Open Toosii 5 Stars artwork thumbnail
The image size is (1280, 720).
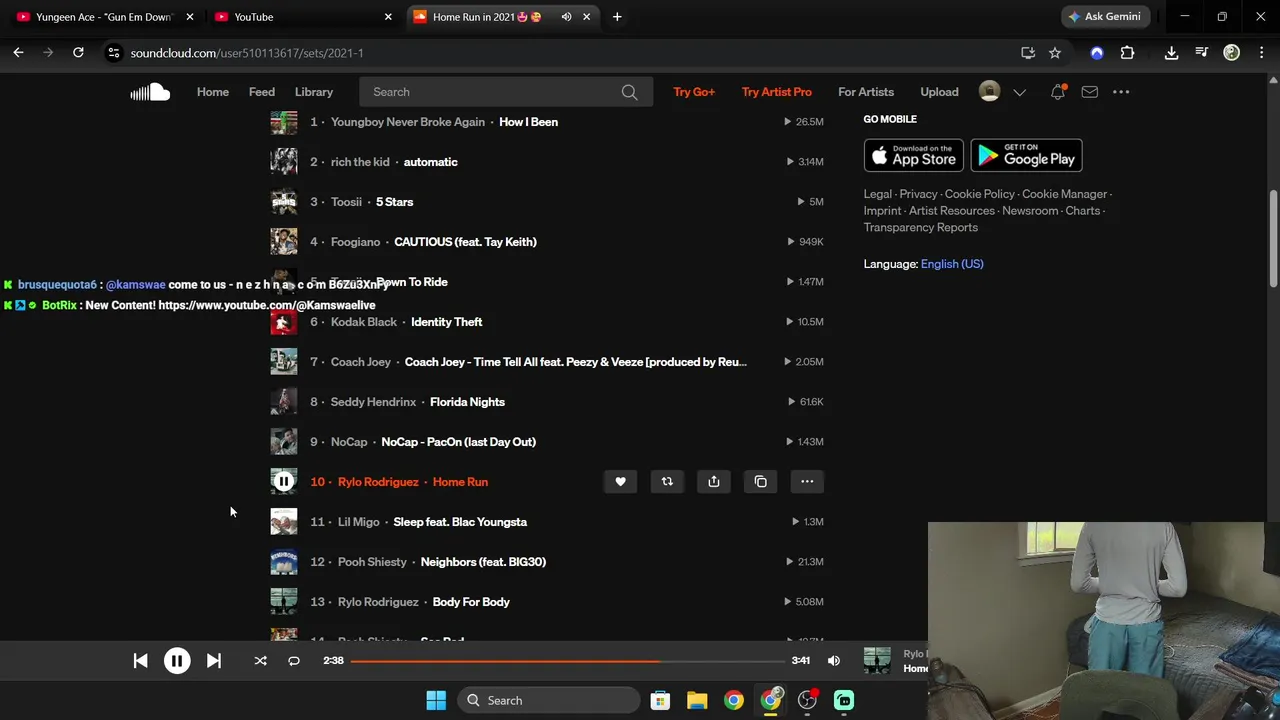coord(284,202)
